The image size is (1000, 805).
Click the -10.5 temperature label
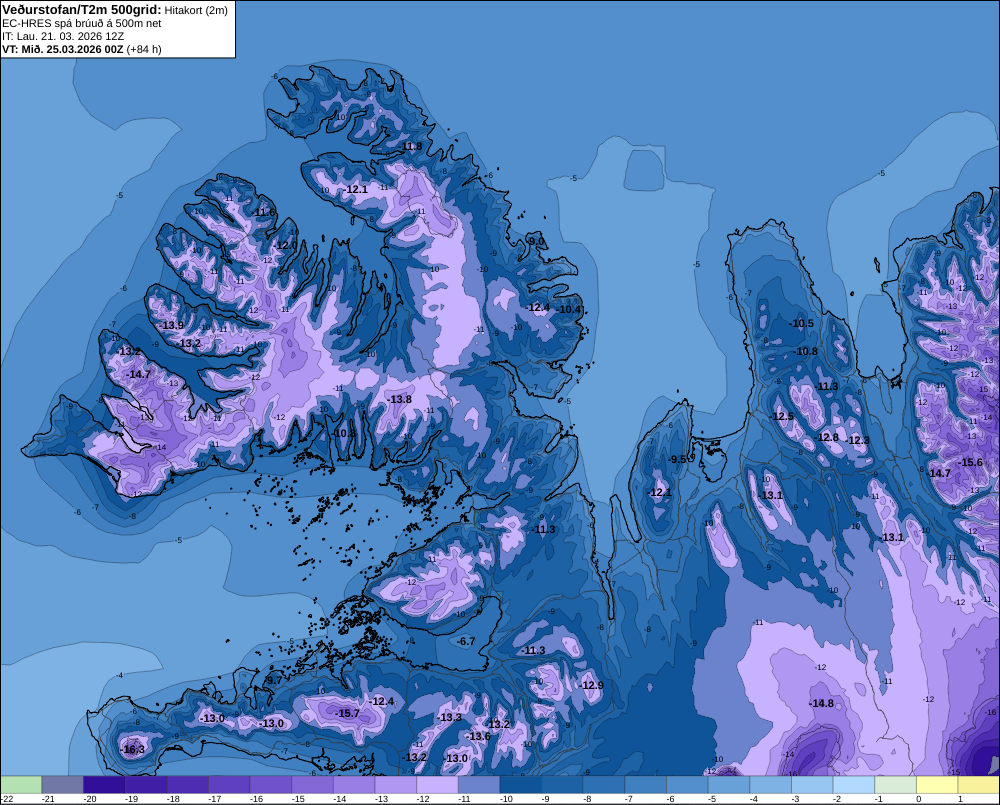pyautogui.click(x=802, y=323)
